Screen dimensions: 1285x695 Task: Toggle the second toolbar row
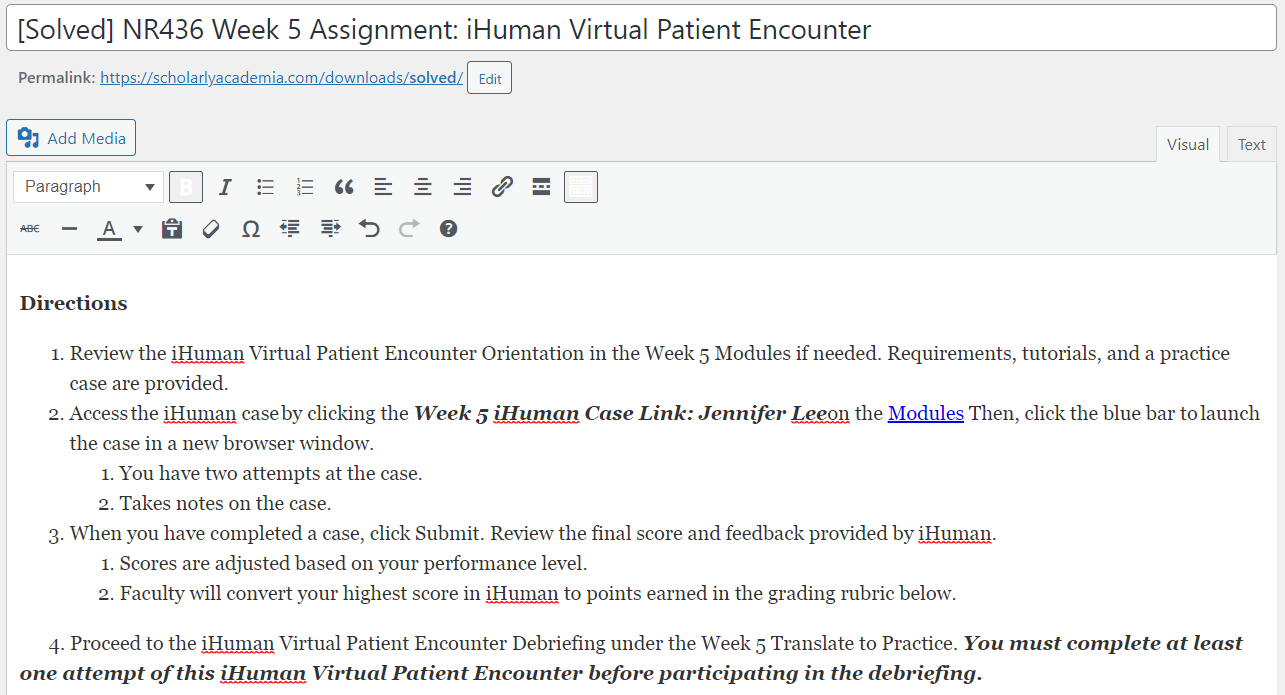(581, 187)
